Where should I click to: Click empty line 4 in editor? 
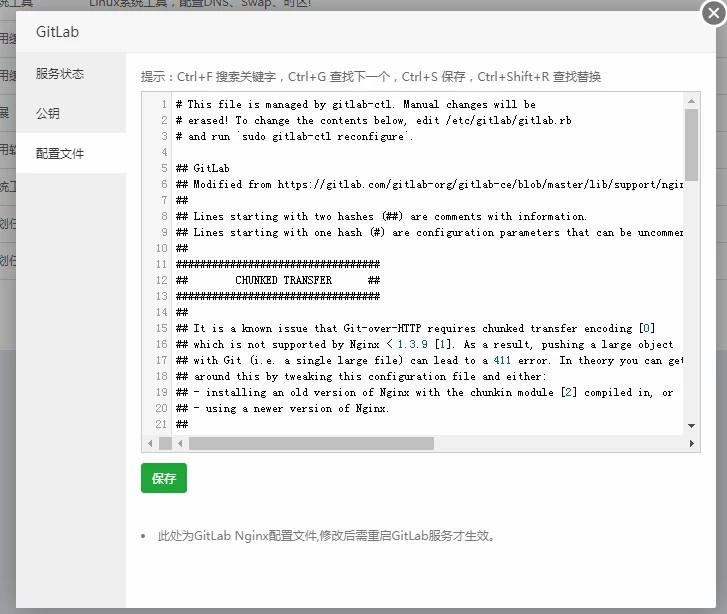pos(429,153)
